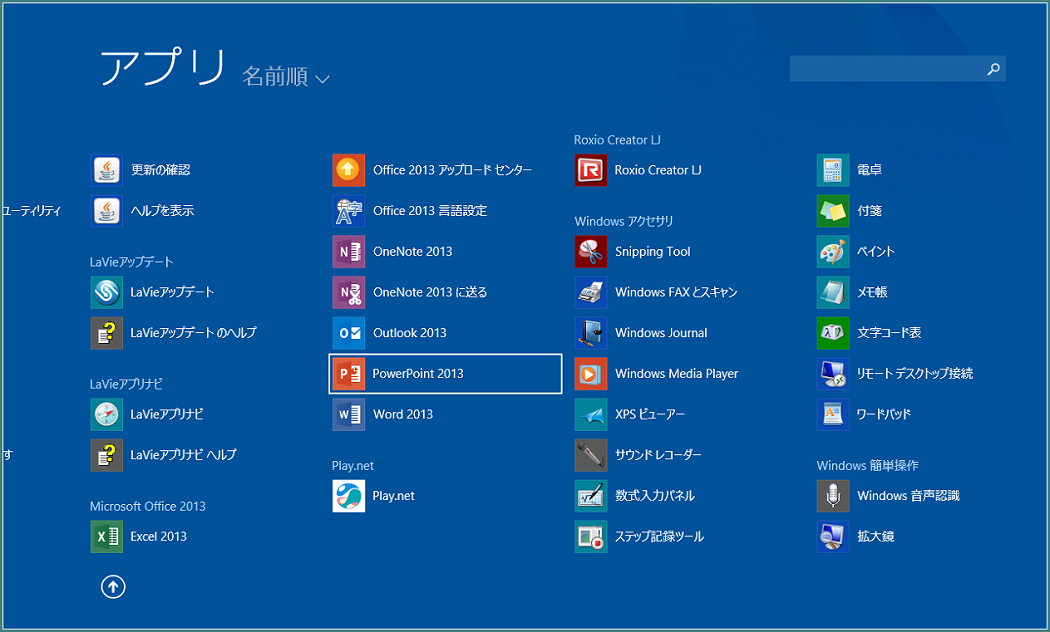Open Windows 音声認識 microphone icon
This screenshot has width=1050, height=632.
(833, 496)
